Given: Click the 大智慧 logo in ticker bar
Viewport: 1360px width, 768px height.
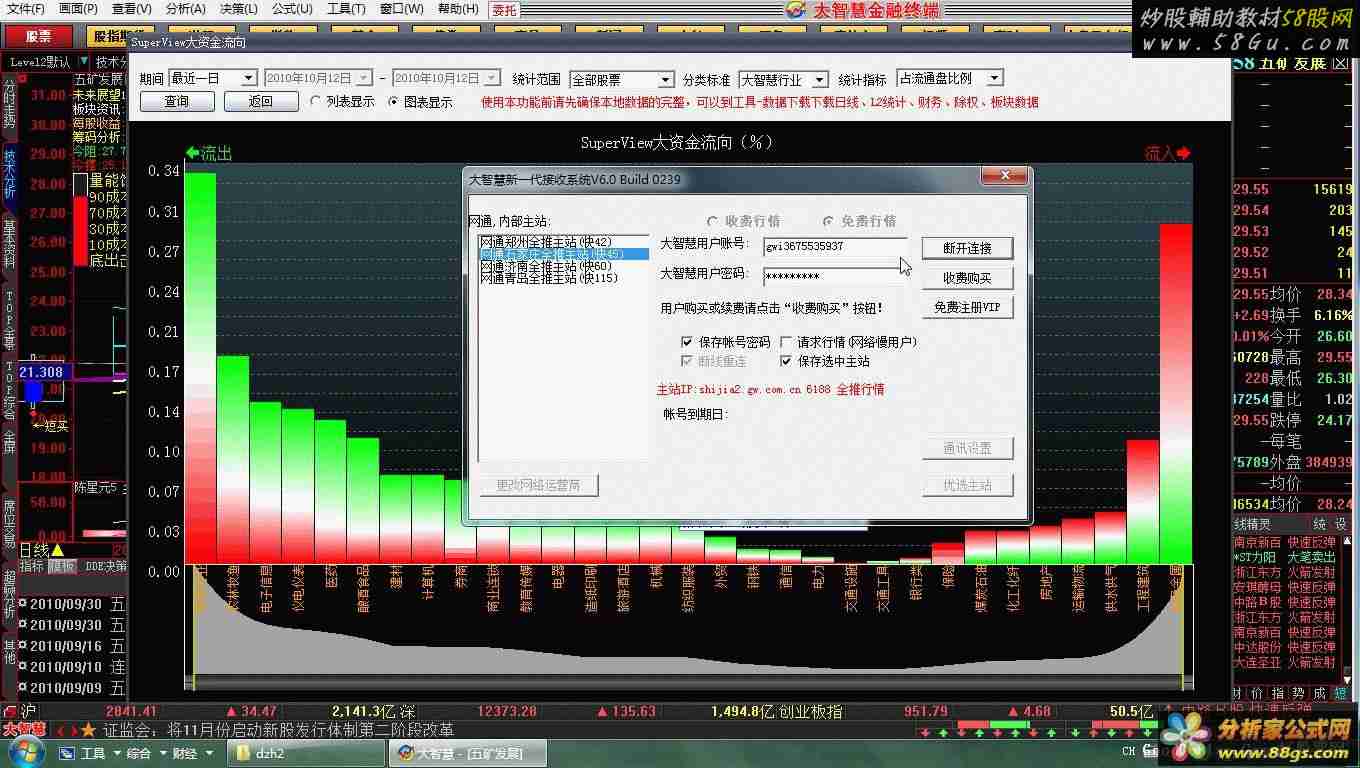Looking at the screenshot, I should [x=24, y=730].
